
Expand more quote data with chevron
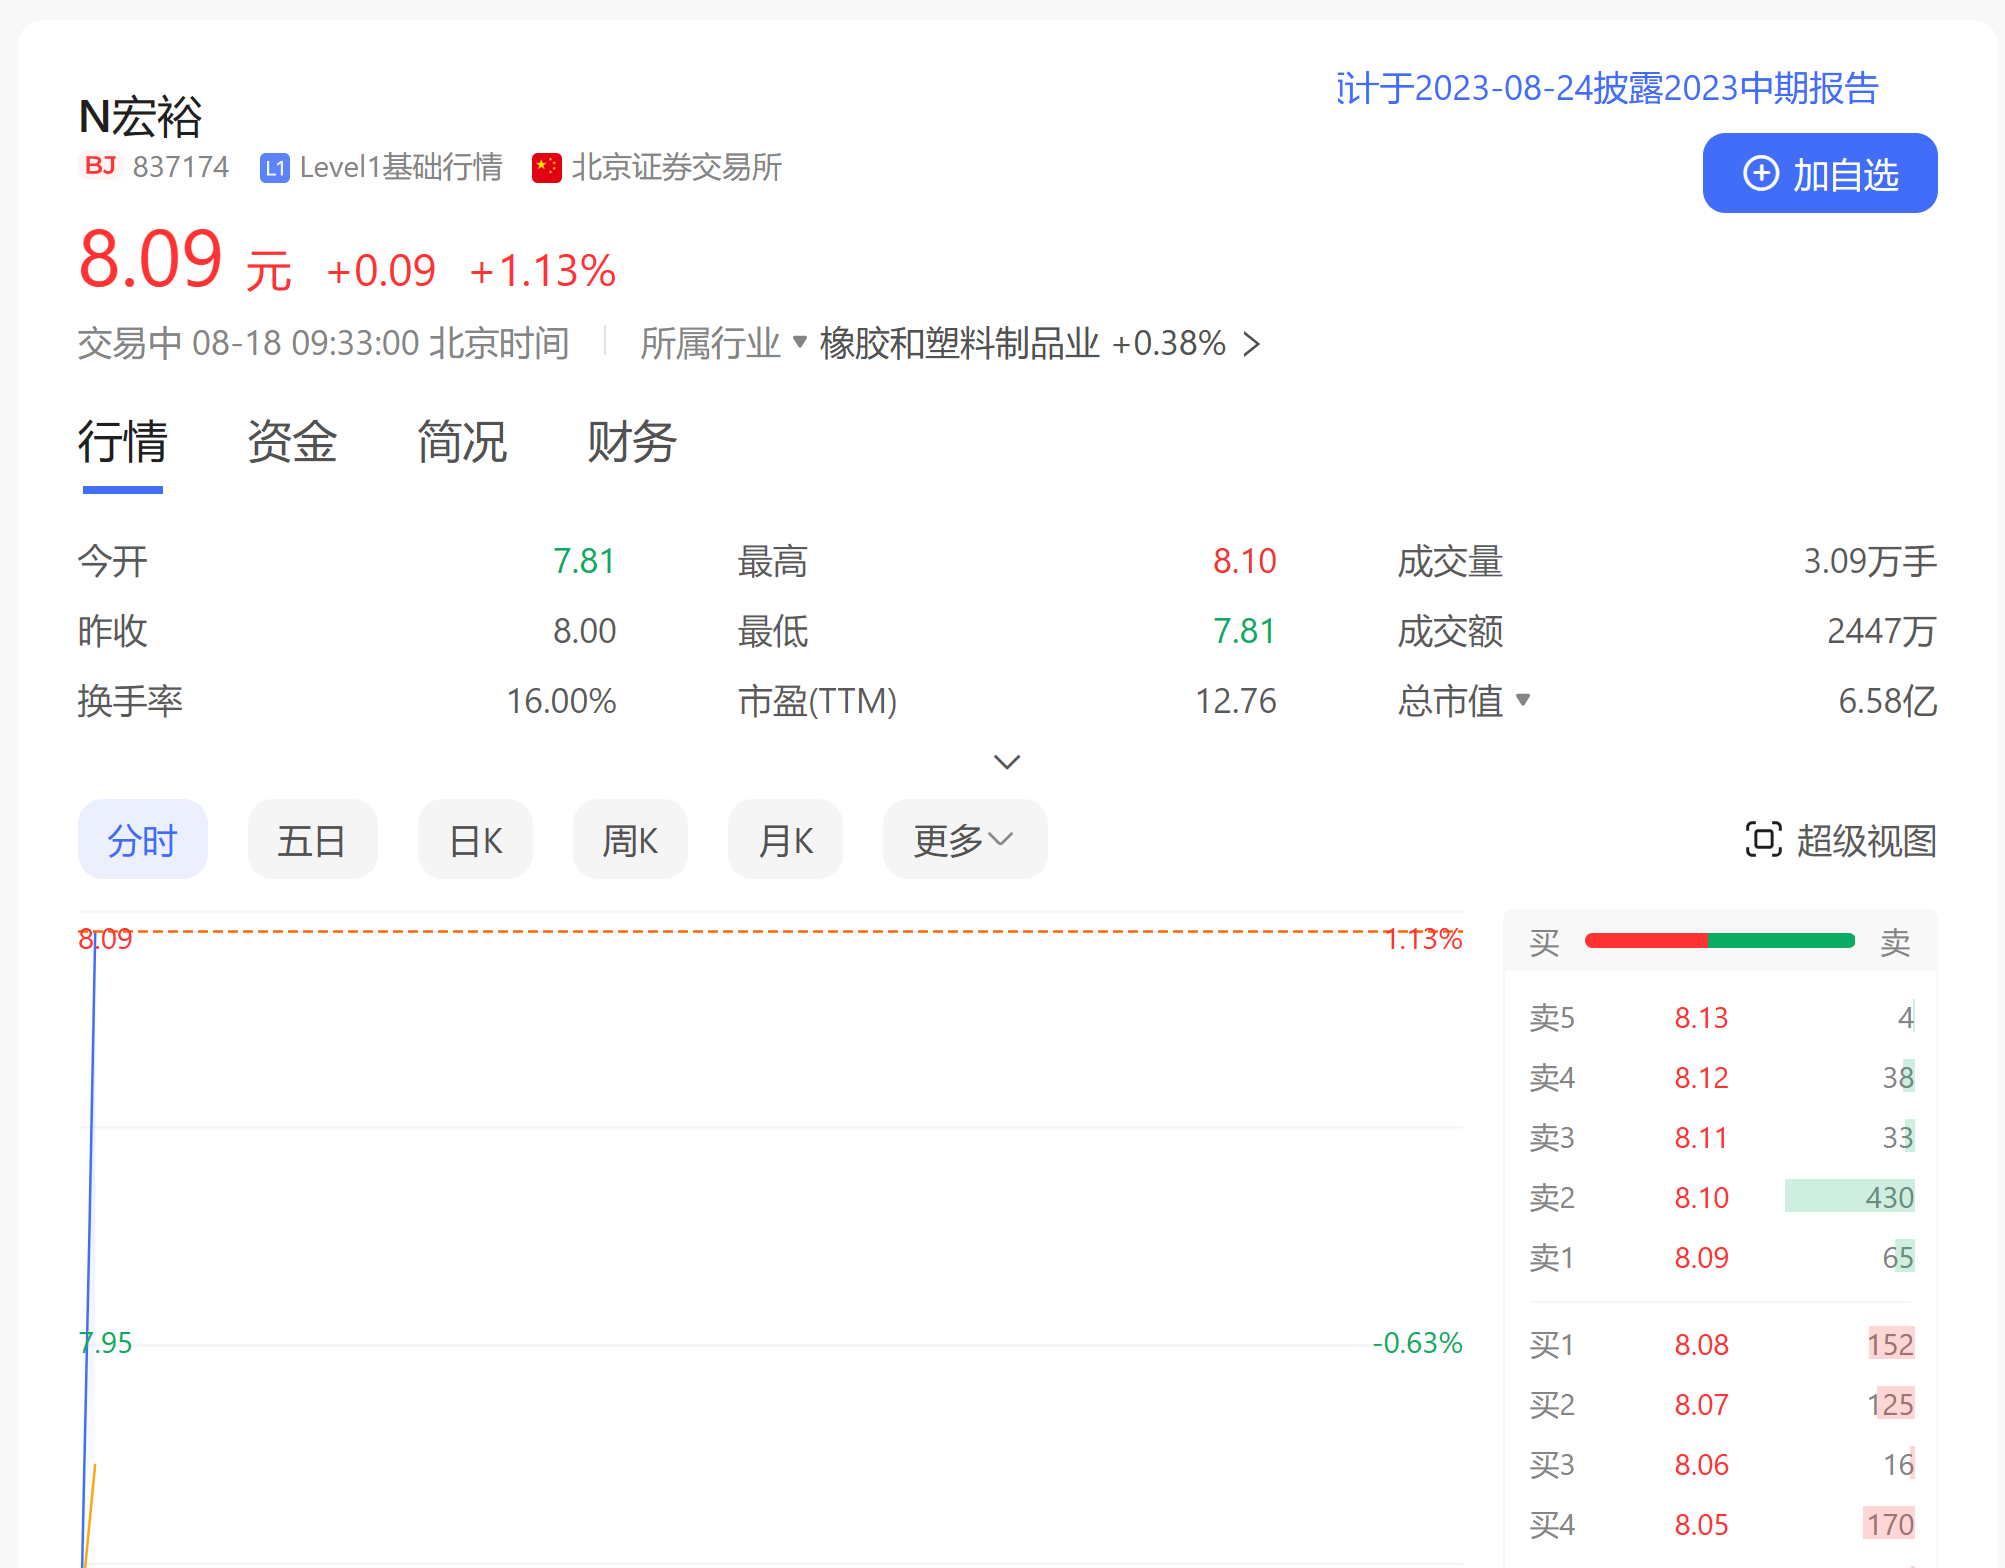tap(1007, 762)
